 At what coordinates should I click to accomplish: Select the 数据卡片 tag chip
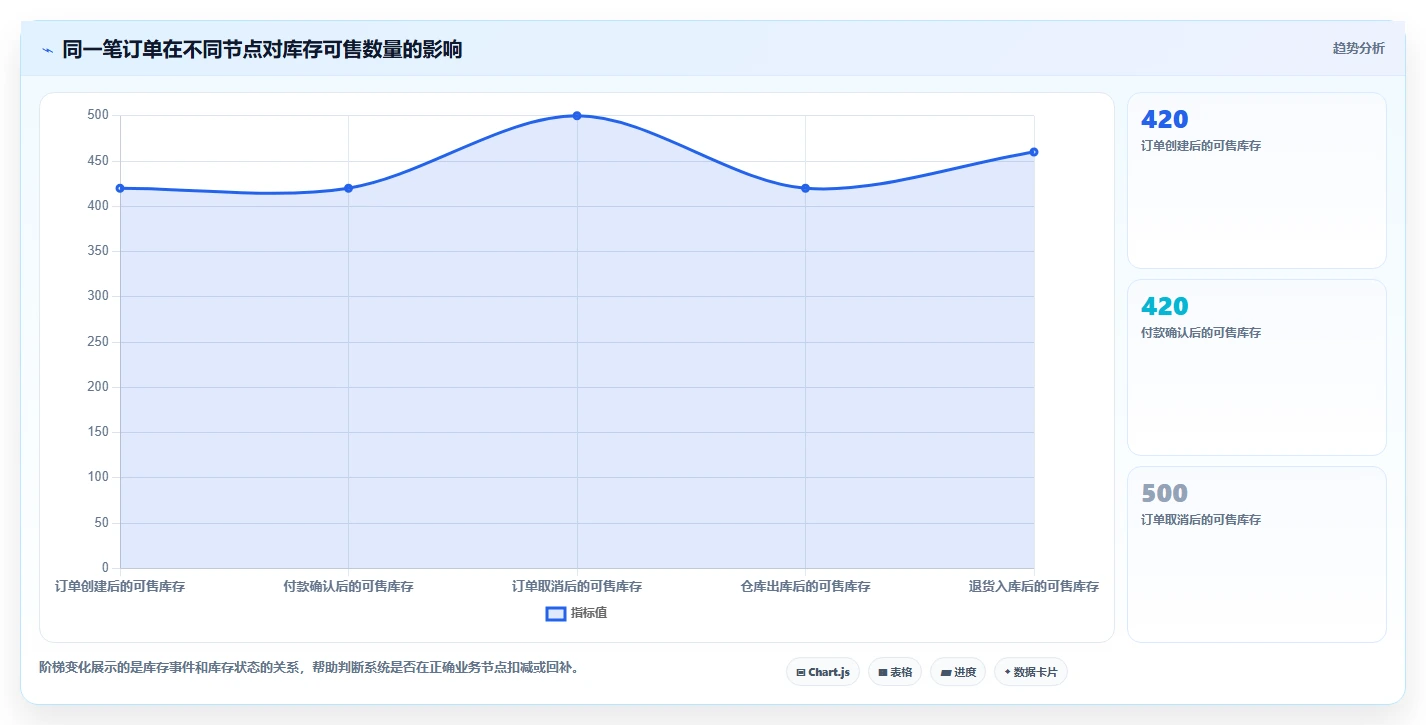(1031, 672)
